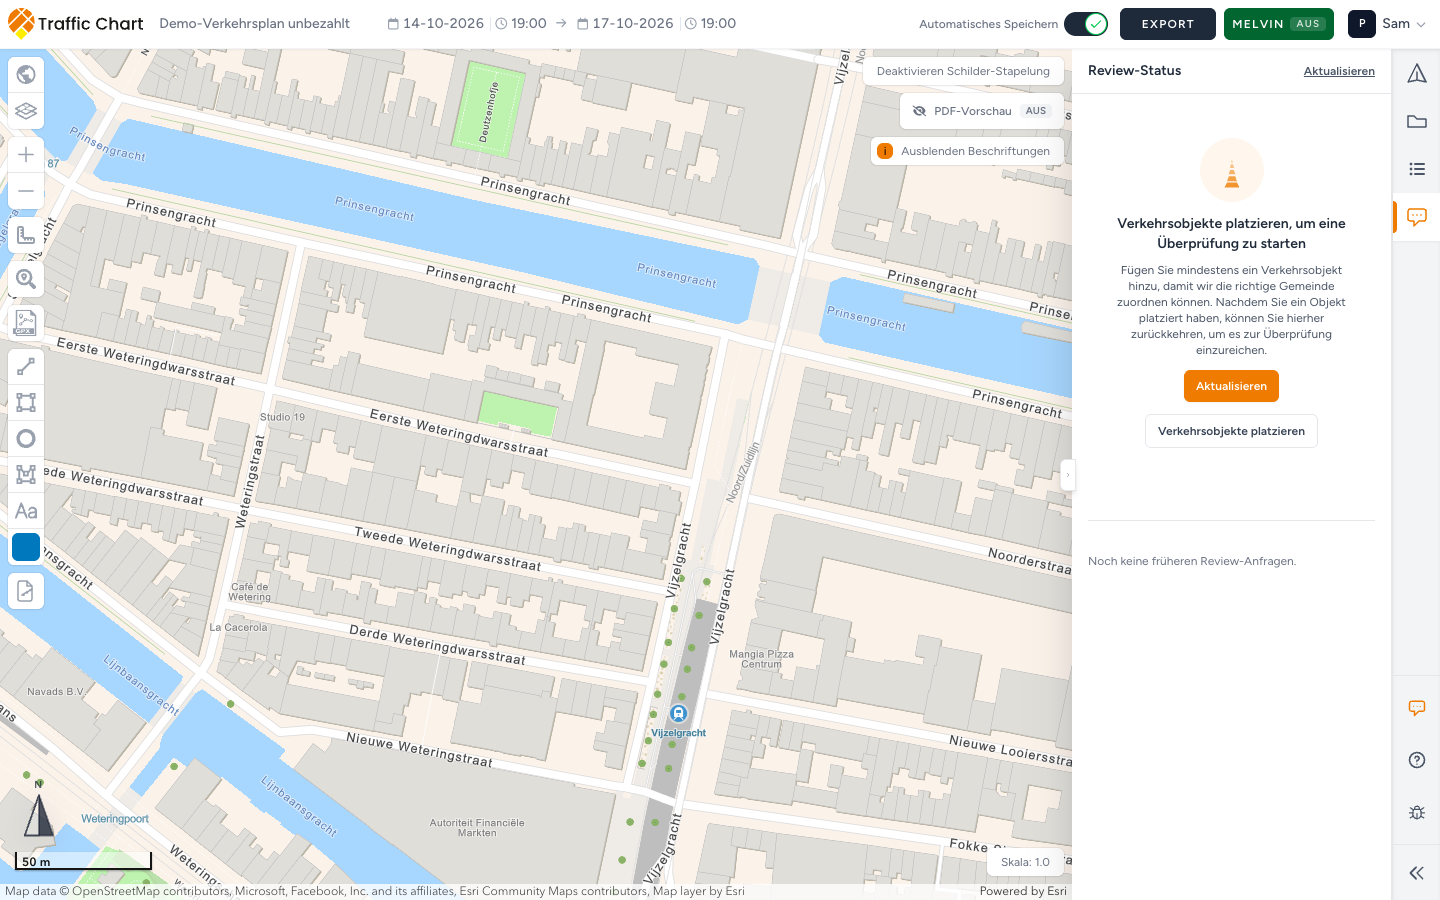The image size is (1440, 900).
Task: Select the Aa text tool
Action: coord(26,511)
